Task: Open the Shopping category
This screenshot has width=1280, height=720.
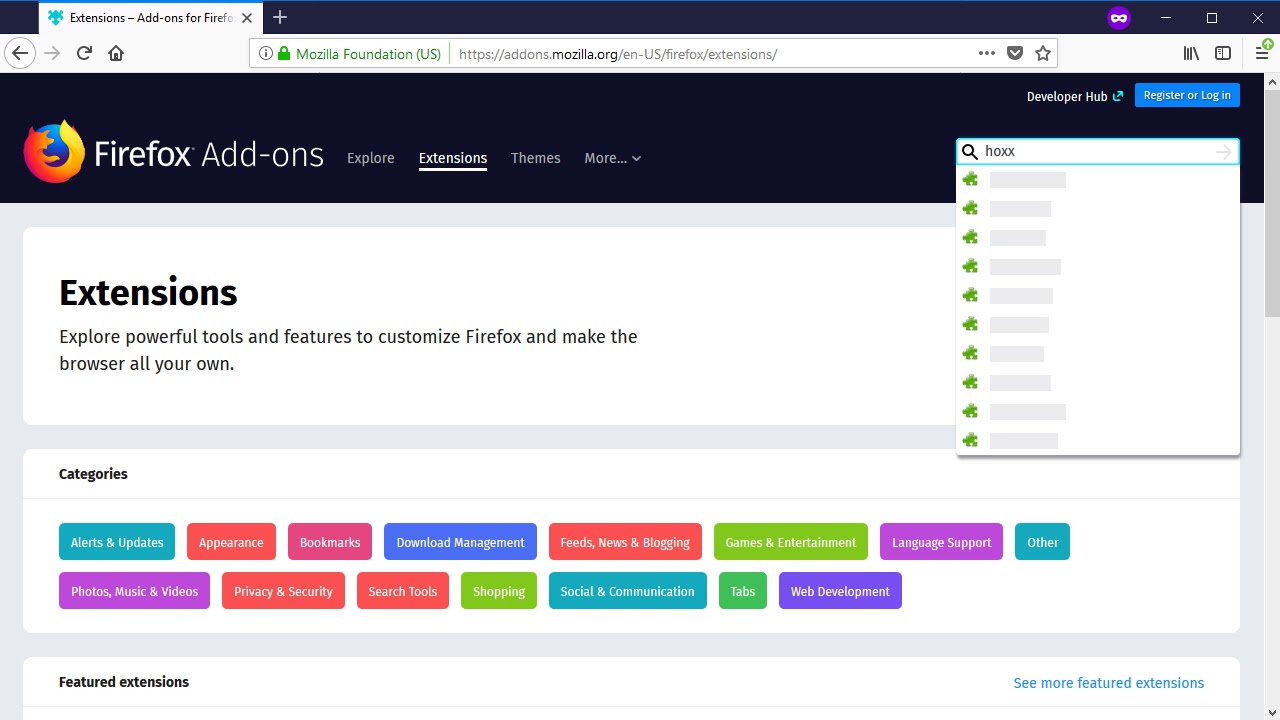Action: pos(499,591)
